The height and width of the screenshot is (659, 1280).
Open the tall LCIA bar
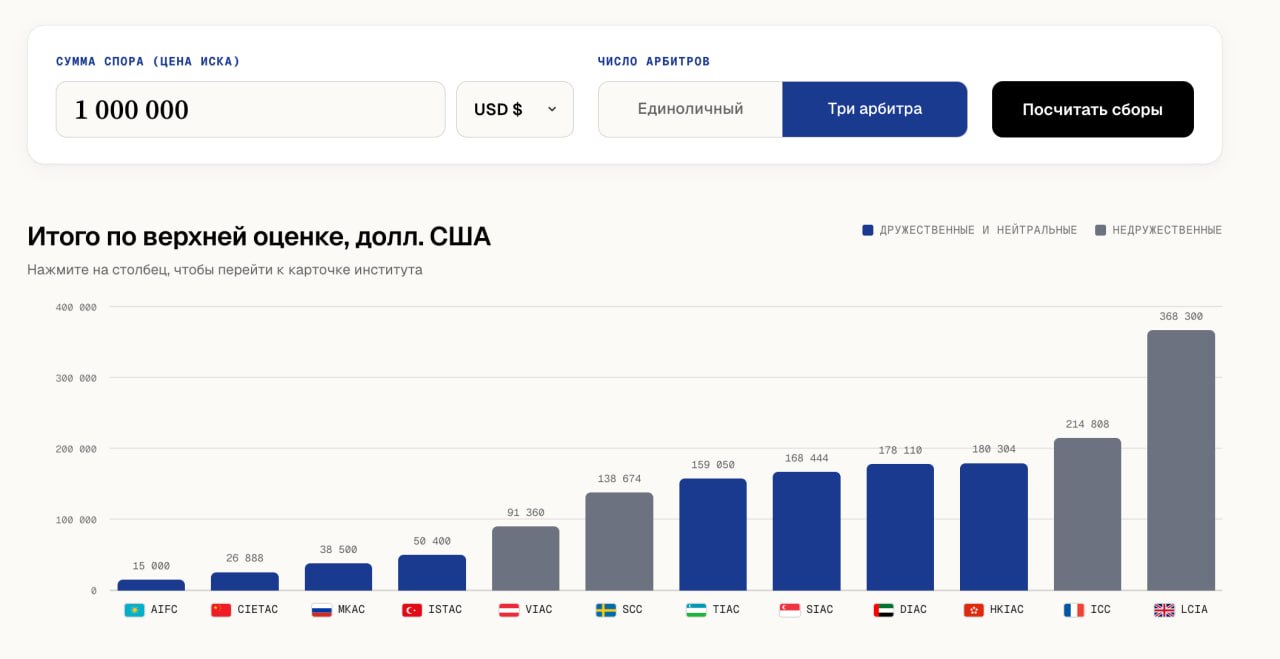tap(1181, 460)
